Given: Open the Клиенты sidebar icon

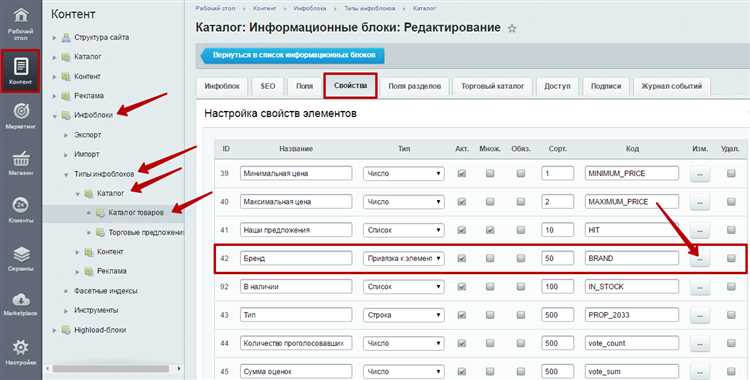Looking at the screenshot, I should coord(21,204).
